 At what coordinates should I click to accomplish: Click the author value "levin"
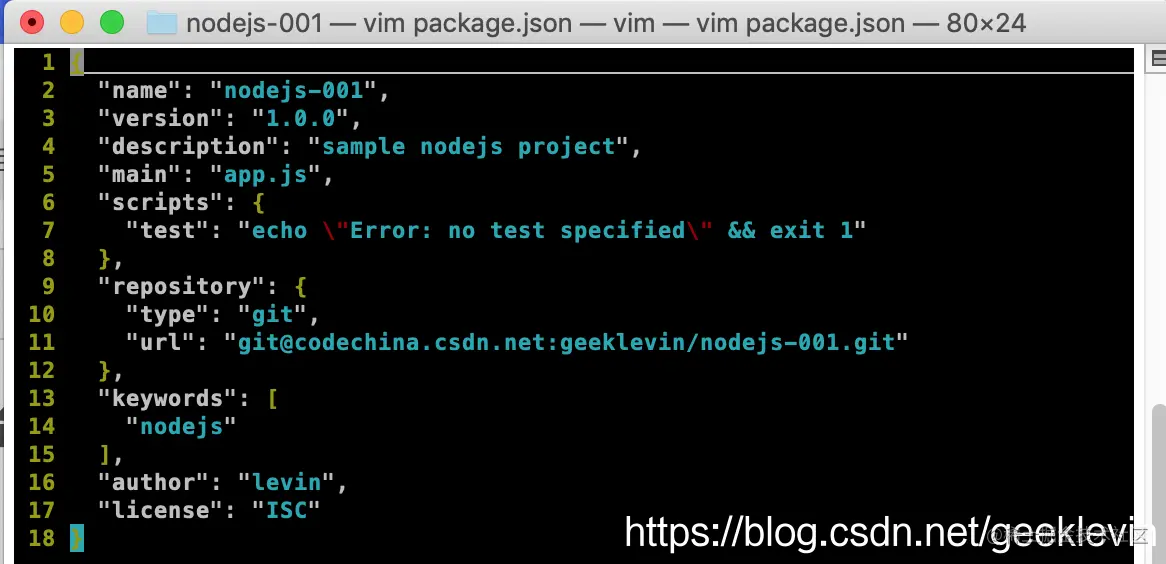tap(286, 482)
